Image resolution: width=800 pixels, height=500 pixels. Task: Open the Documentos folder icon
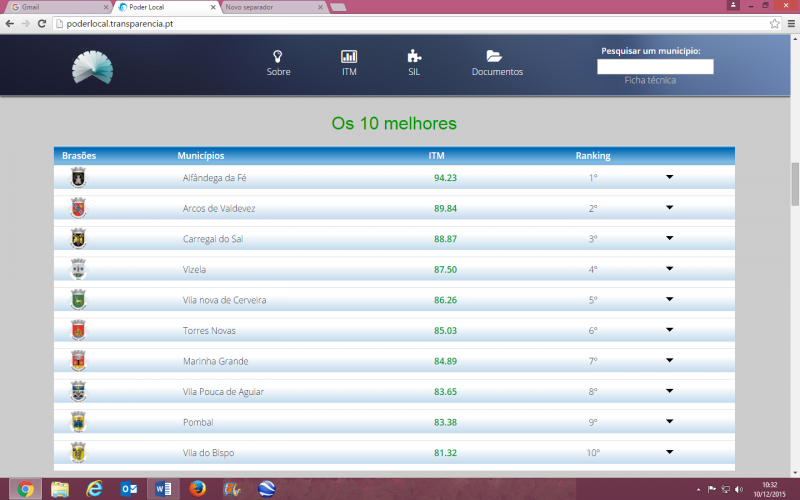click(494, 57)
